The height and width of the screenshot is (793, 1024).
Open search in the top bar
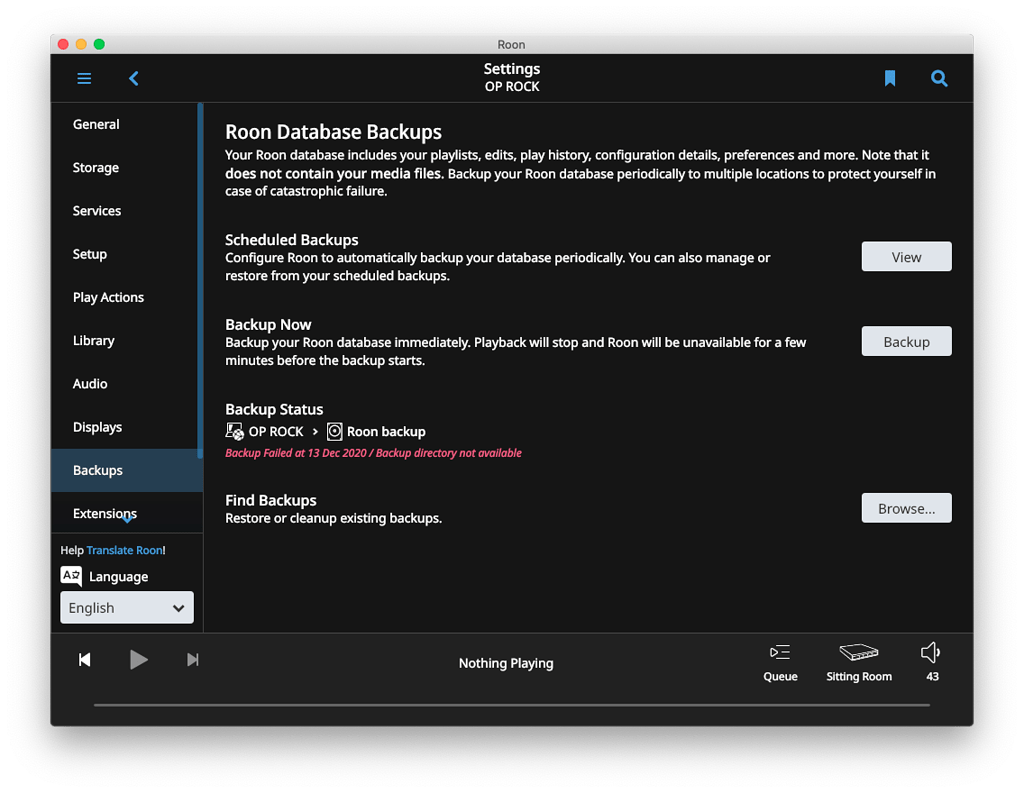pos(938,77)
